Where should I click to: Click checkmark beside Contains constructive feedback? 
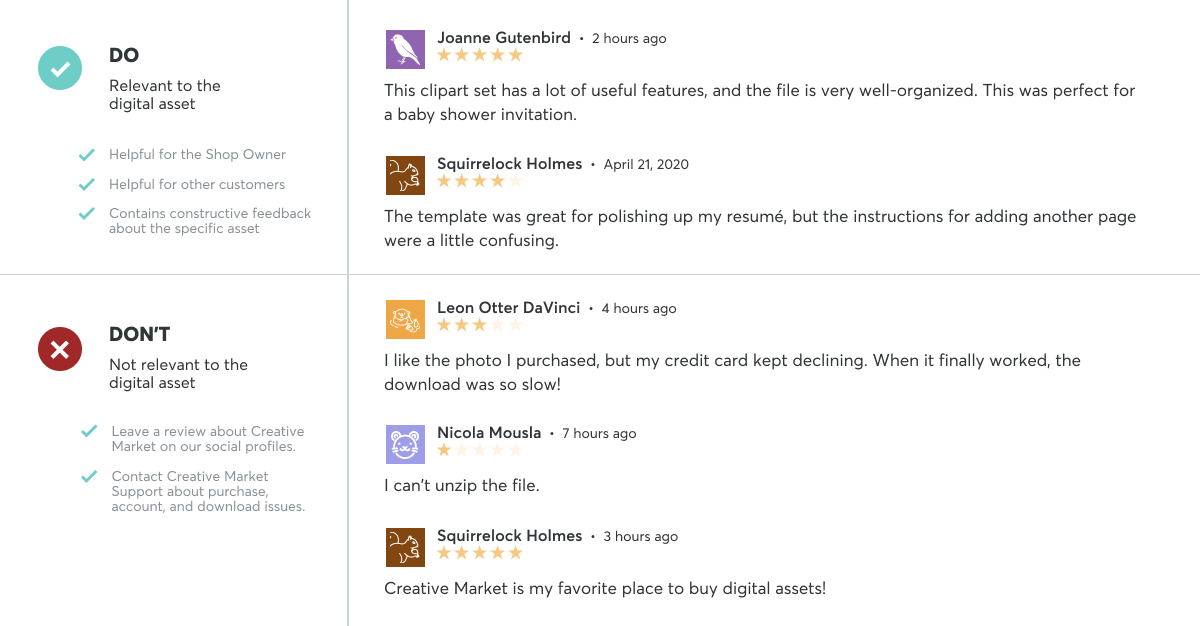tap(87, 214)
